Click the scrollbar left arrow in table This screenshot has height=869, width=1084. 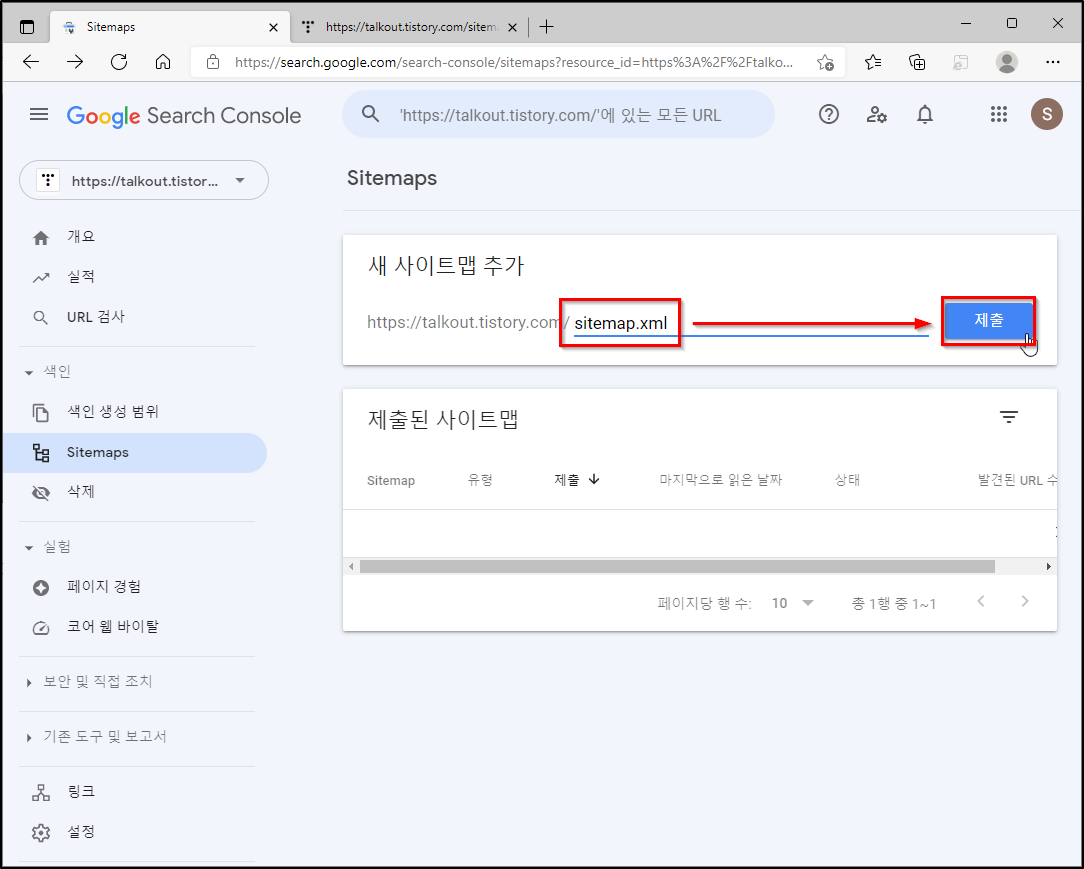pos(351,567)
